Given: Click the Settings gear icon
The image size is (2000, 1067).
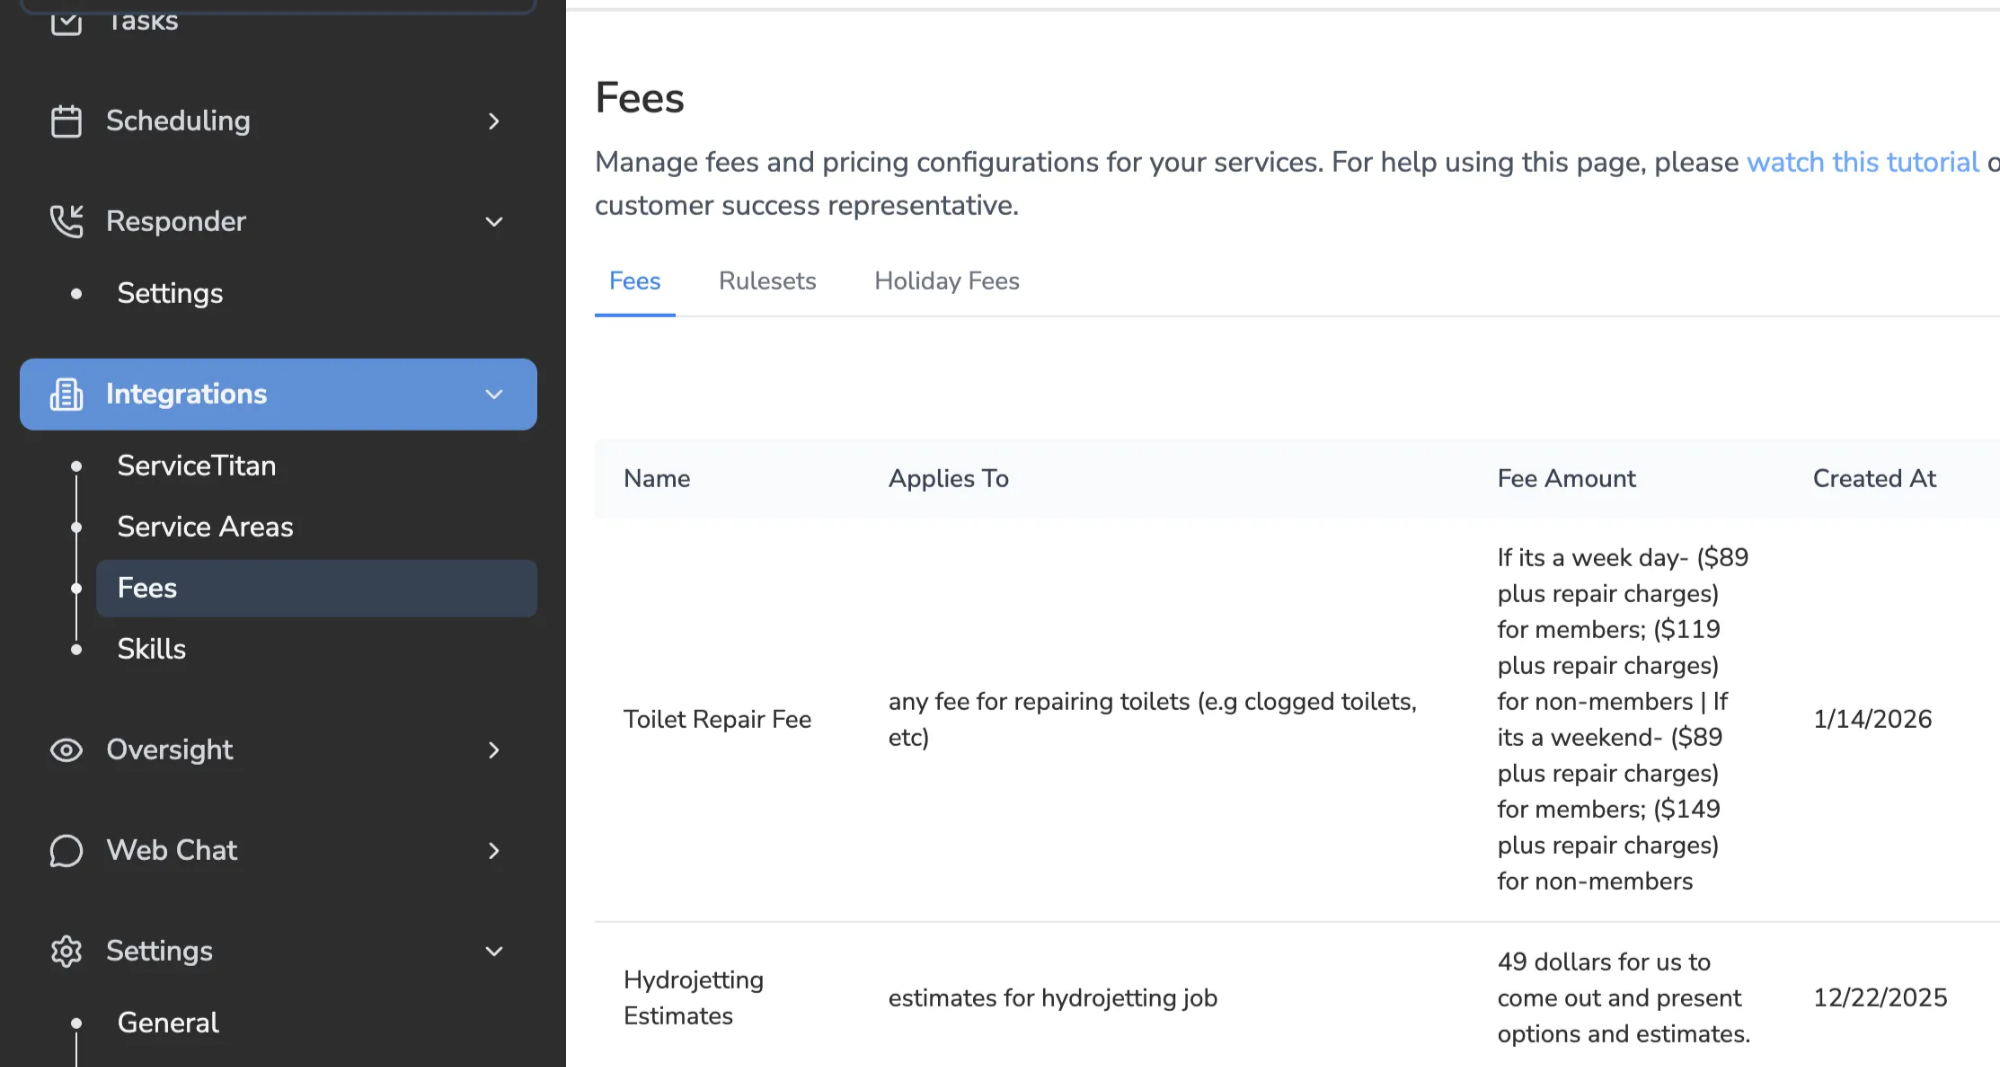Looking at the screenshot, I should pyautogui.click(x=66, y=951).
